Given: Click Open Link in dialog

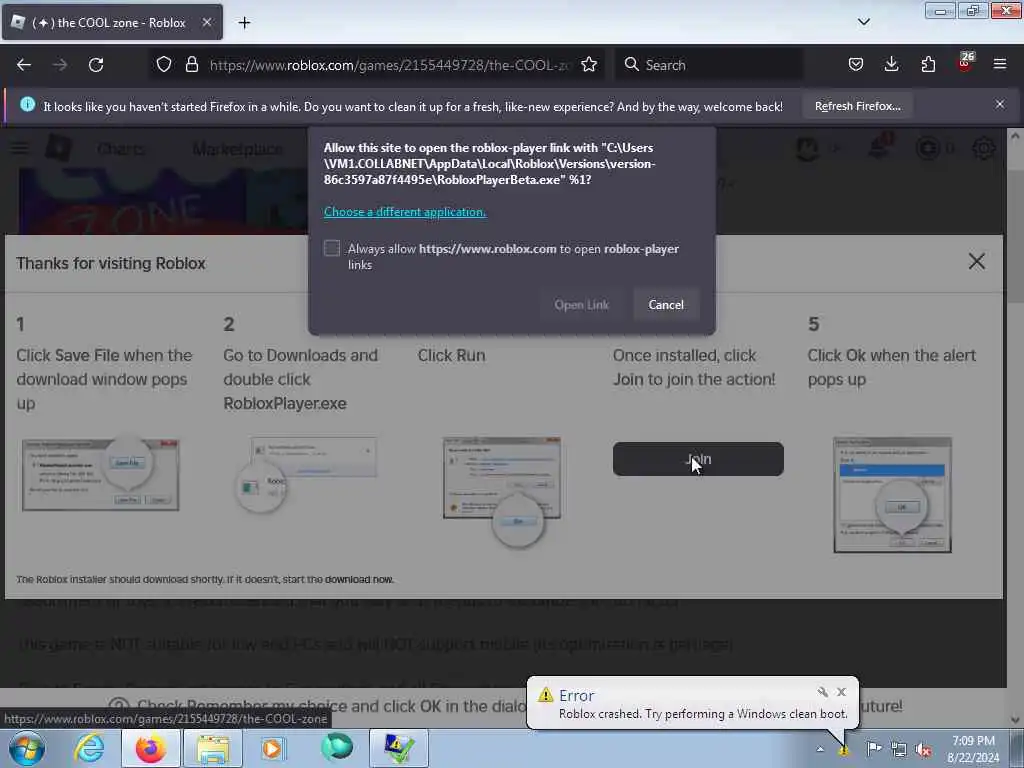Looking at the screenshot, I should point(581,305).
